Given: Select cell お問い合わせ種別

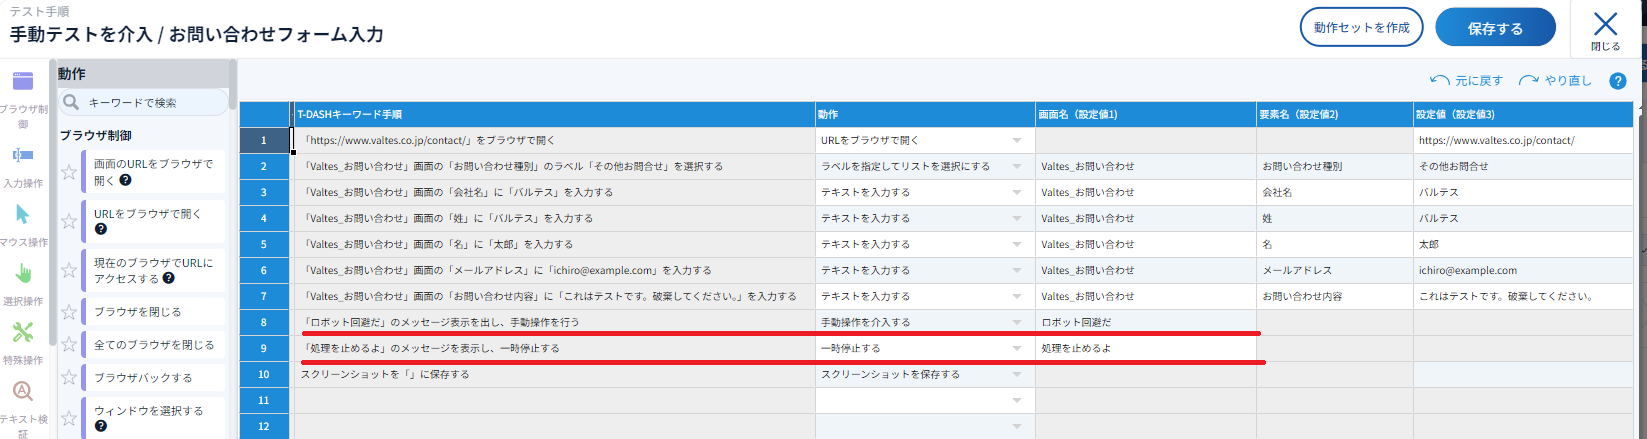Looking at the screenshot, I should 1335,167.
